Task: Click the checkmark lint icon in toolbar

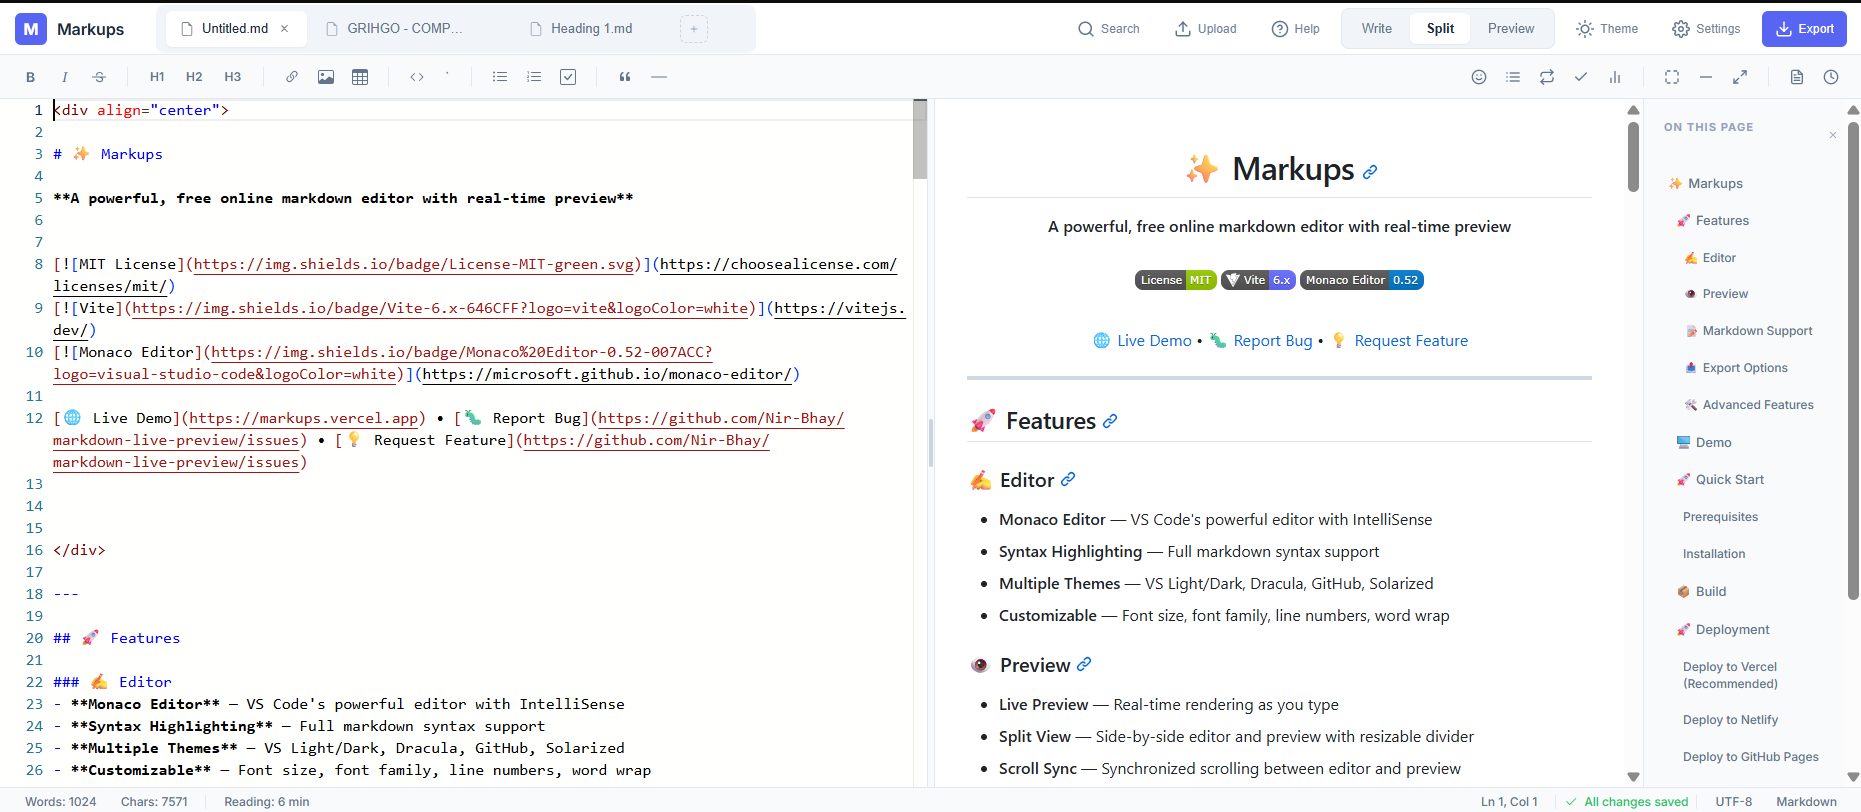Action: point(1581,77)
